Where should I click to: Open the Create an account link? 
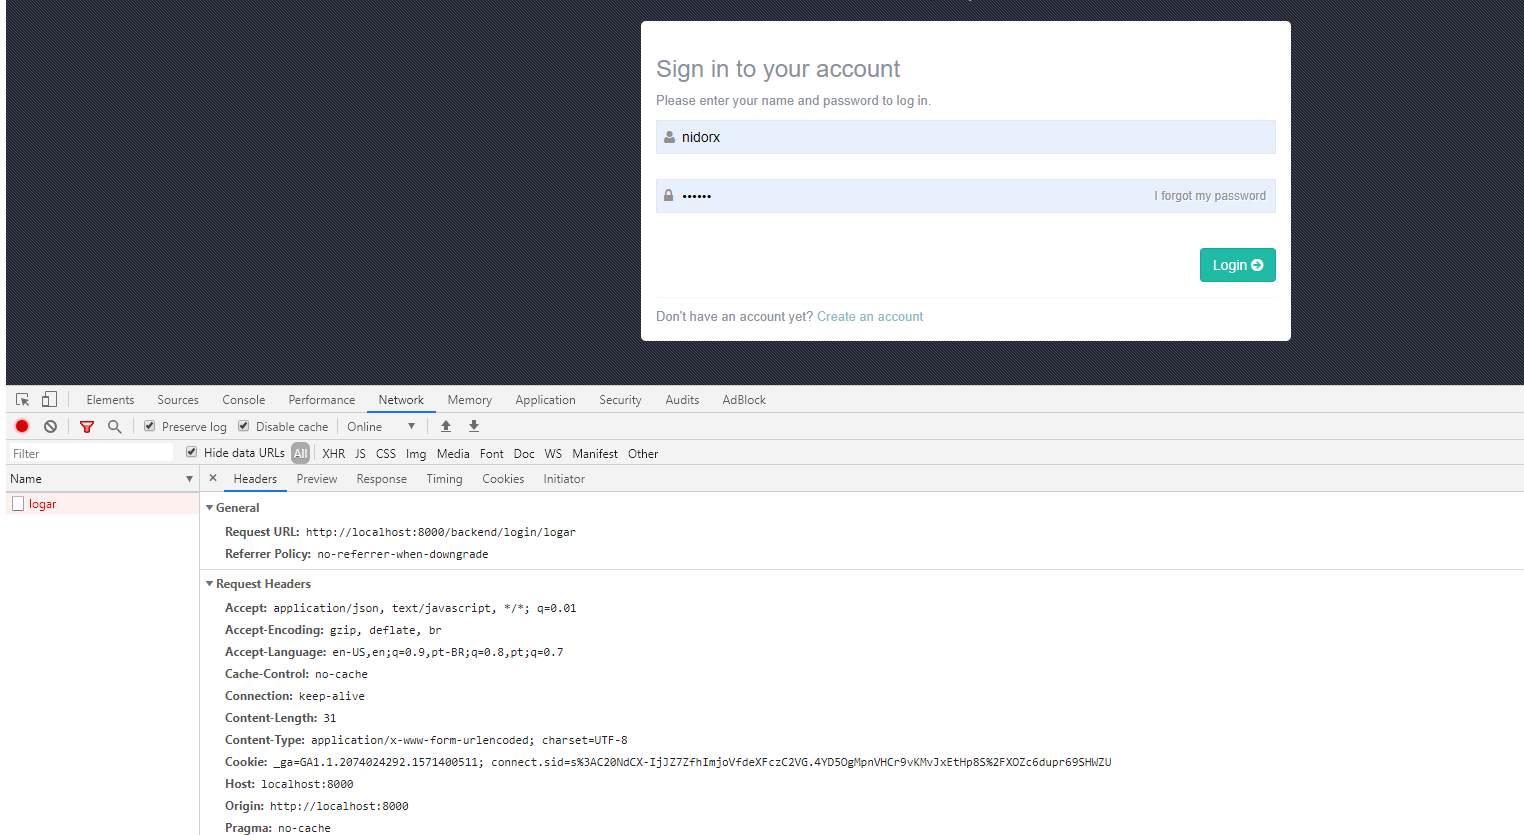(x=869, y=316)
